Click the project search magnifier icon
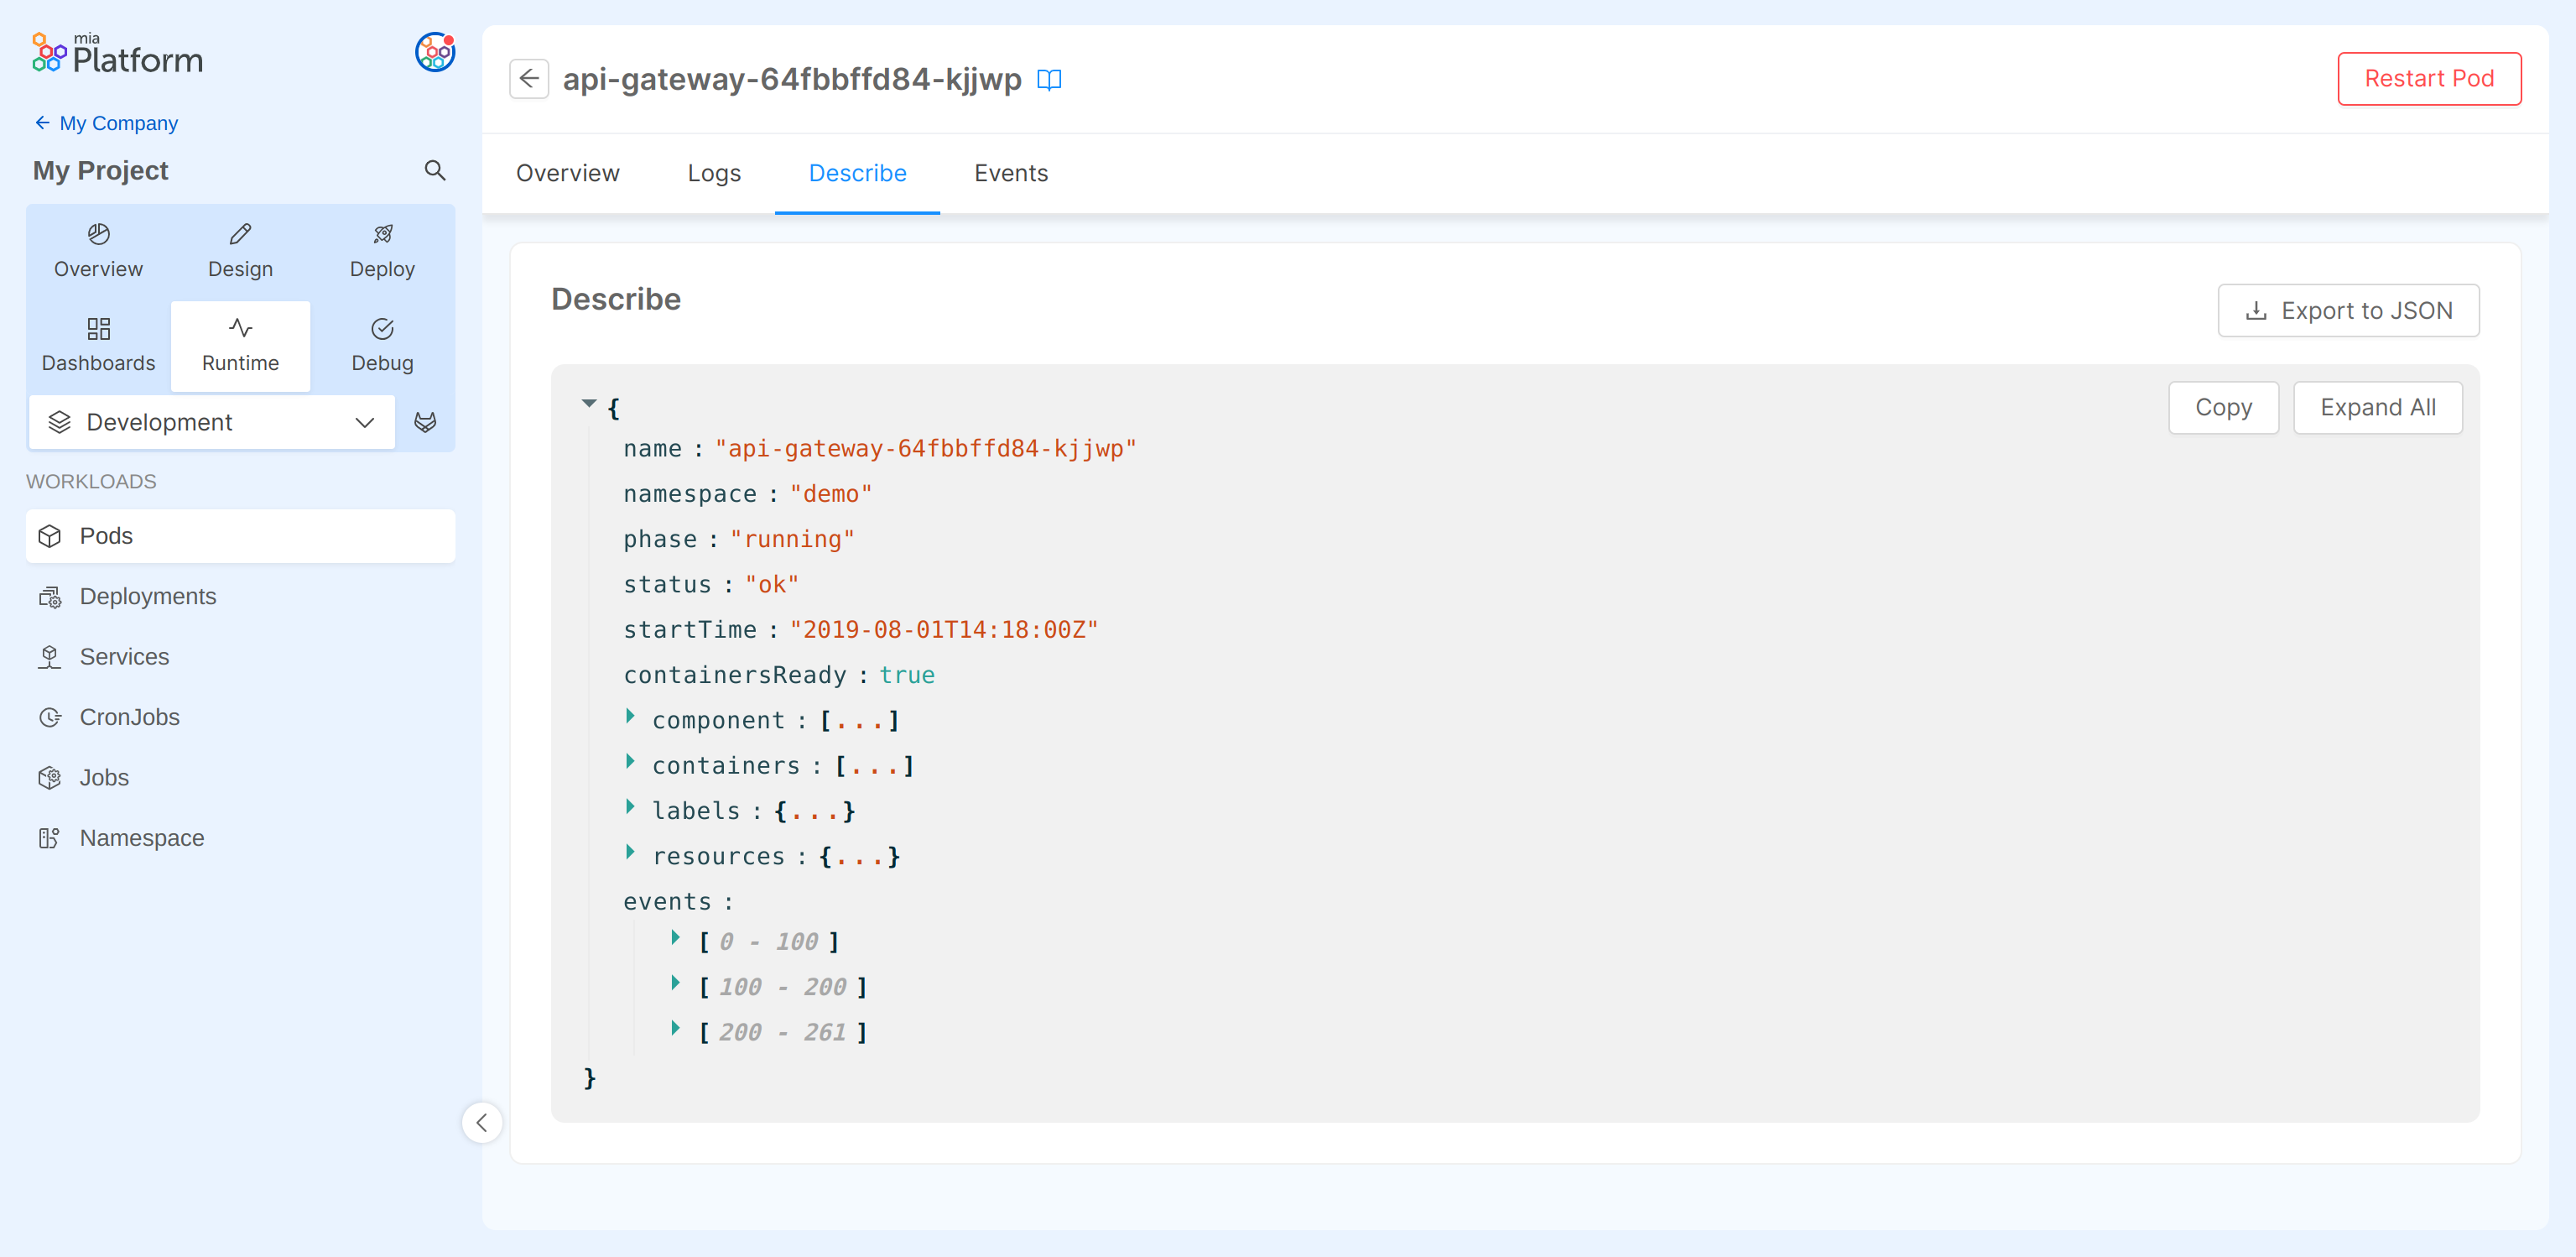 pyautogui.click(x=434, y=170)
